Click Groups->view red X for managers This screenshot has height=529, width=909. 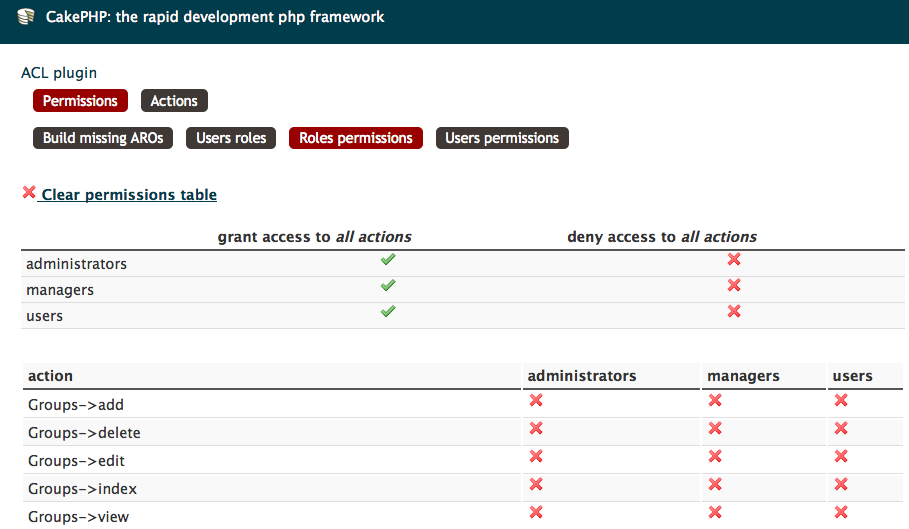pos(715,512)
